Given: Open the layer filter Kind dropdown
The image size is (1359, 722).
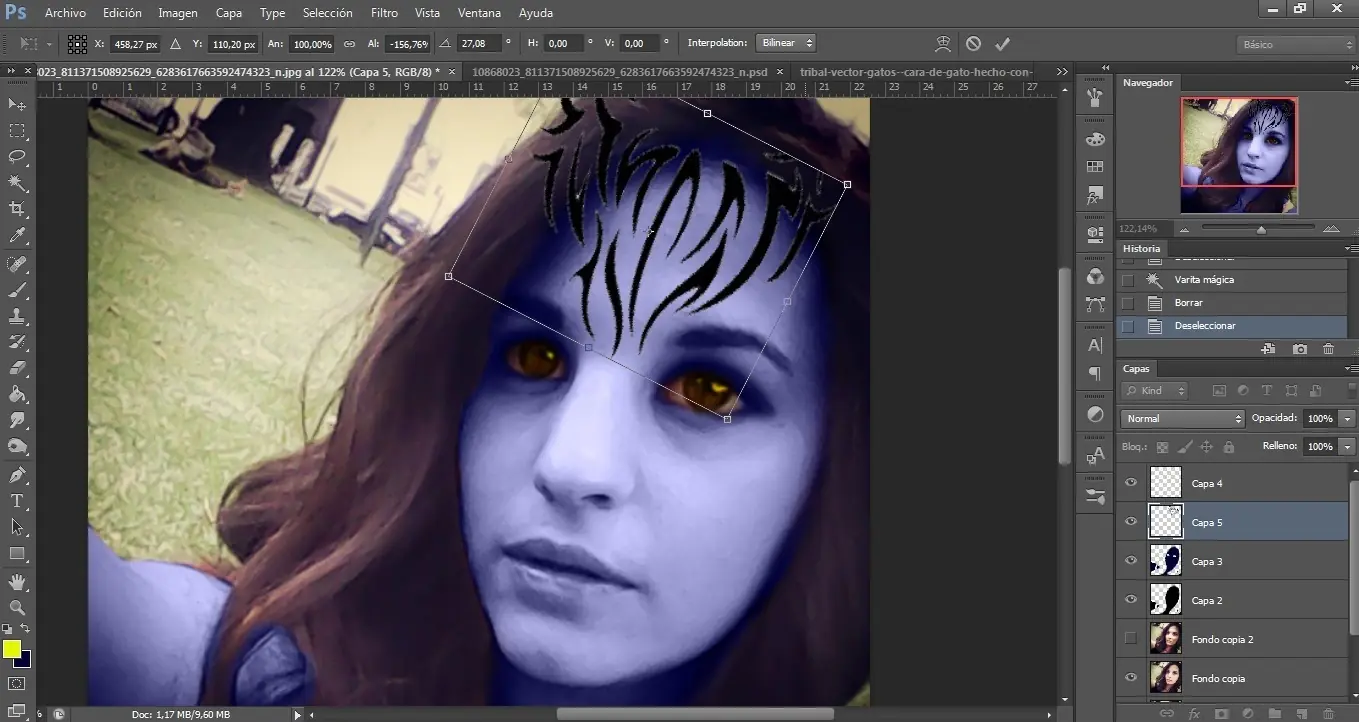Looking at the screenshot, I should 1155,391.
